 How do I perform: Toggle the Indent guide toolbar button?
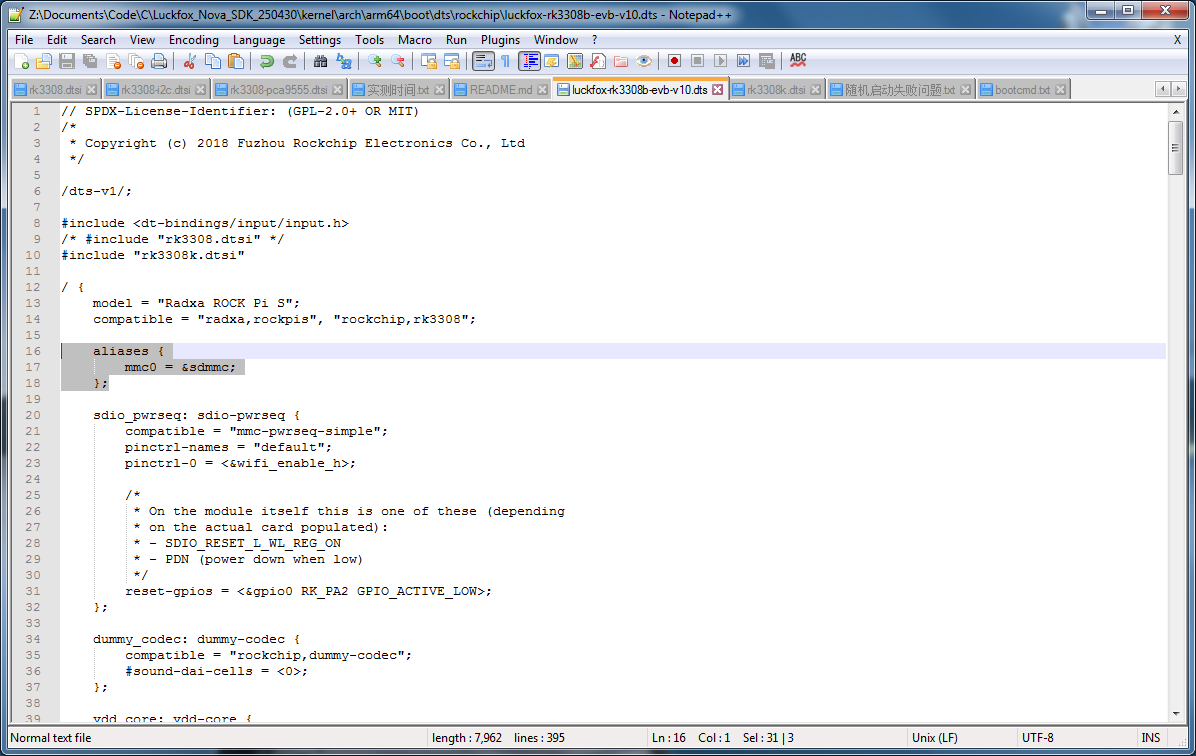(529, 61)
